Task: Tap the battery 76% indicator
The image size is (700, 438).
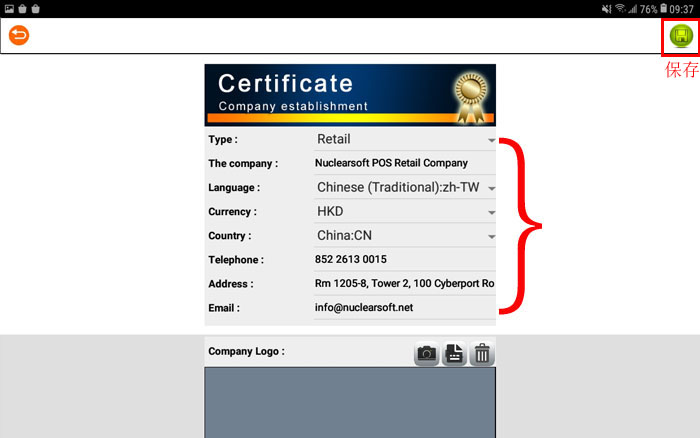Action: (x=653, y=9)
